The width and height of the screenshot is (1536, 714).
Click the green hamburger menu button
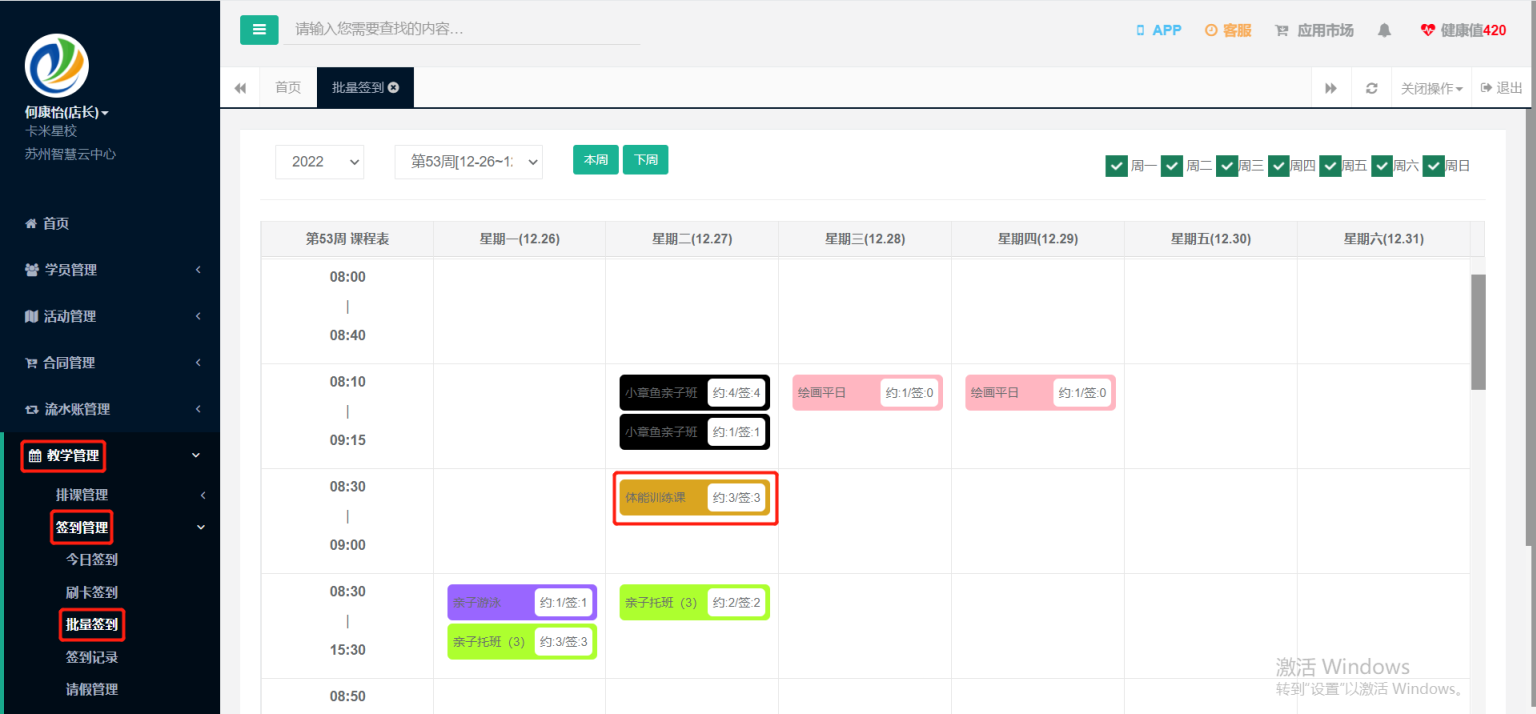coord(259,30)
